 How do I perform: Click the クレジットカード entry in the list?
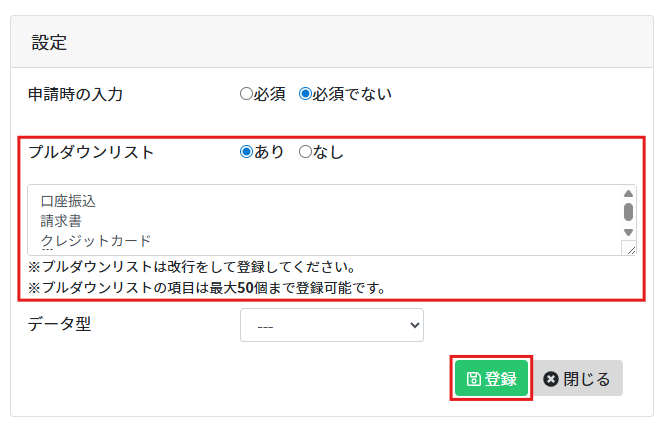tap(96, 241)
